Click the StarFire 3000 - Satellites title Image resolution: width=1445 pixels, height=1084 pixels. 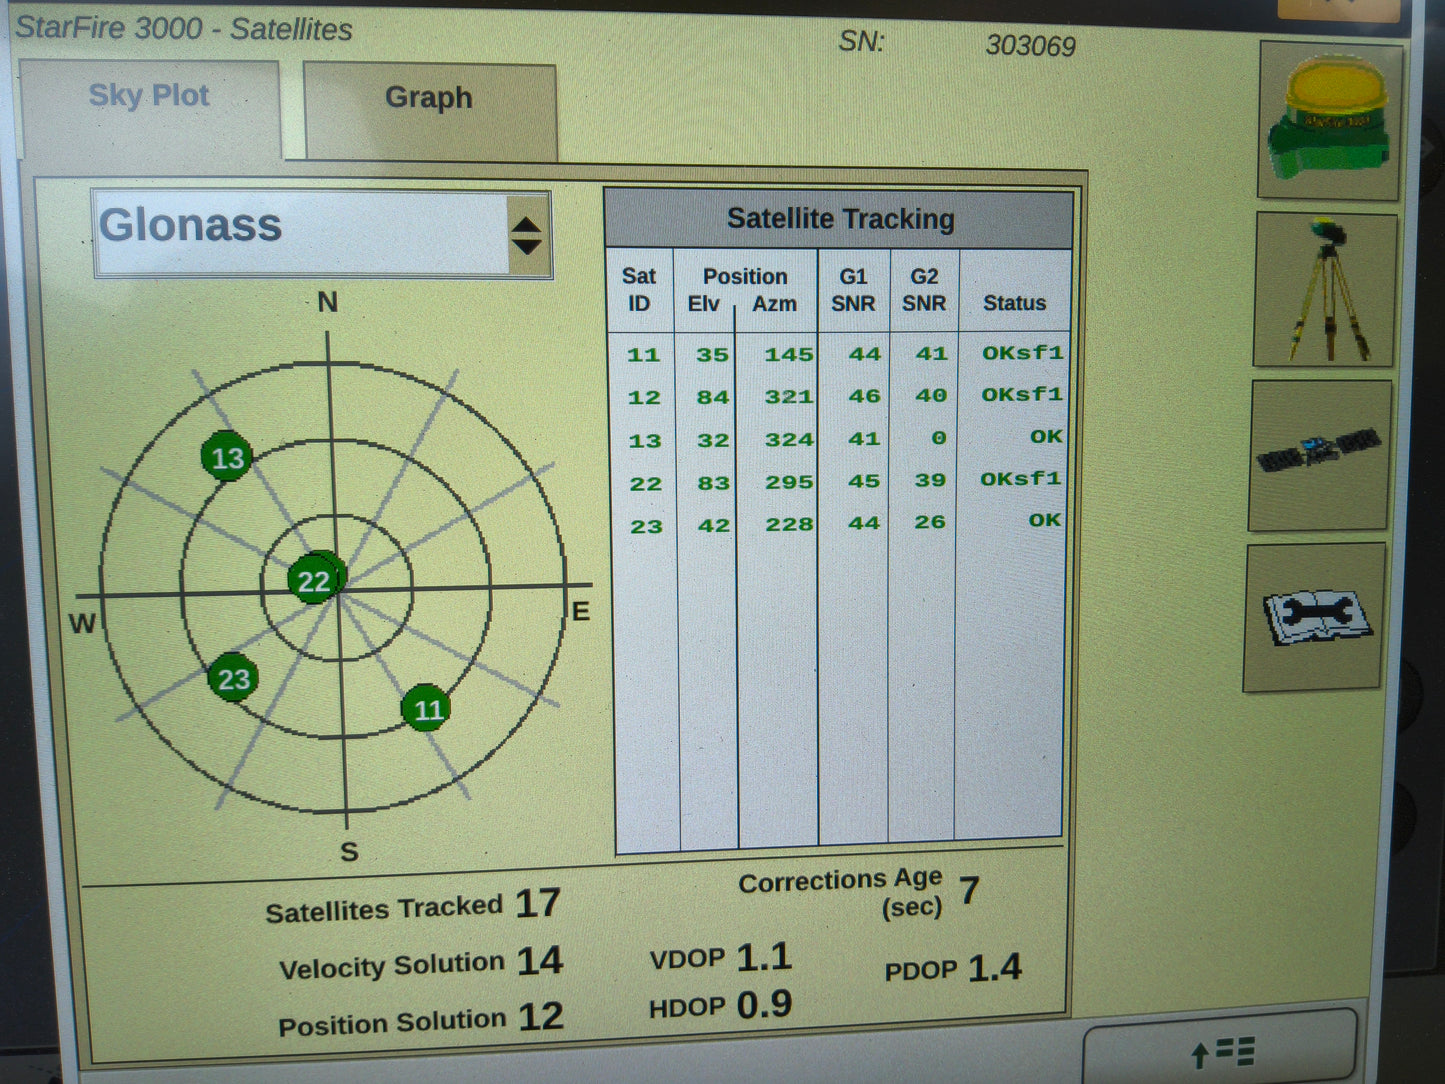coord(184,28)
